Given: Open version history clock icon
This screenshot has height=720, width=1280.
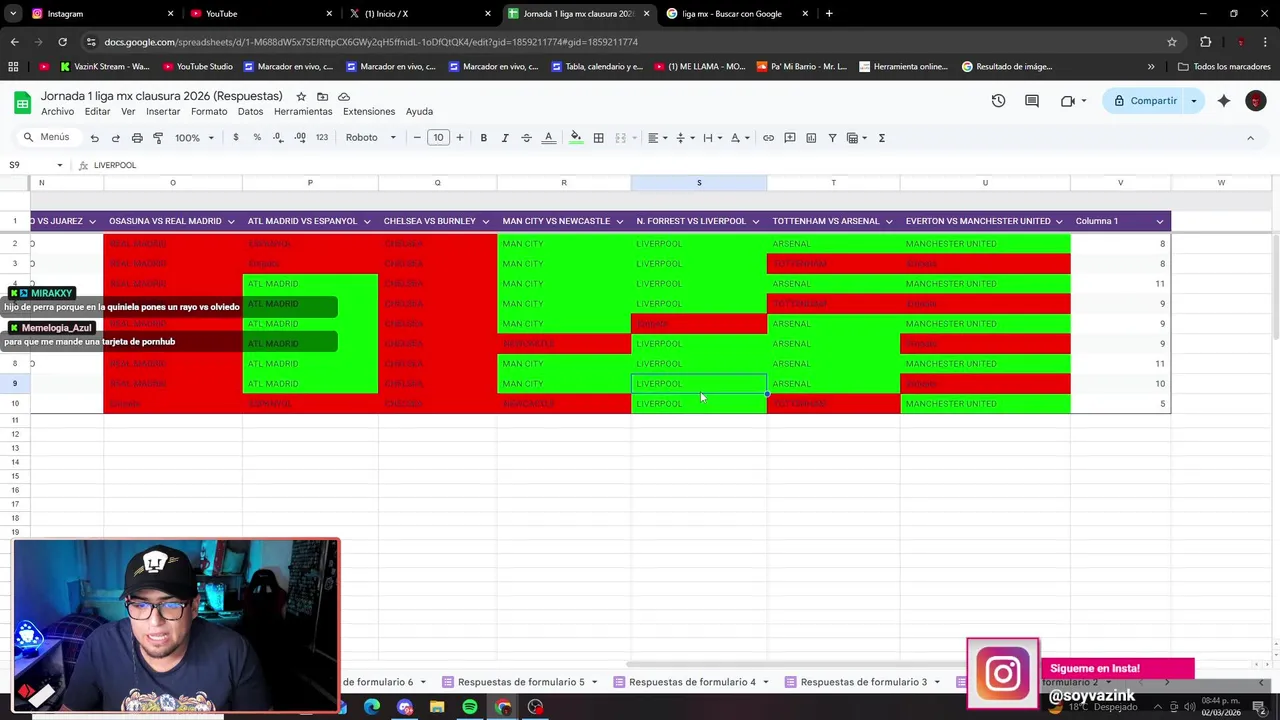Looking at the screenshot, I should click(x=998, y=101).
